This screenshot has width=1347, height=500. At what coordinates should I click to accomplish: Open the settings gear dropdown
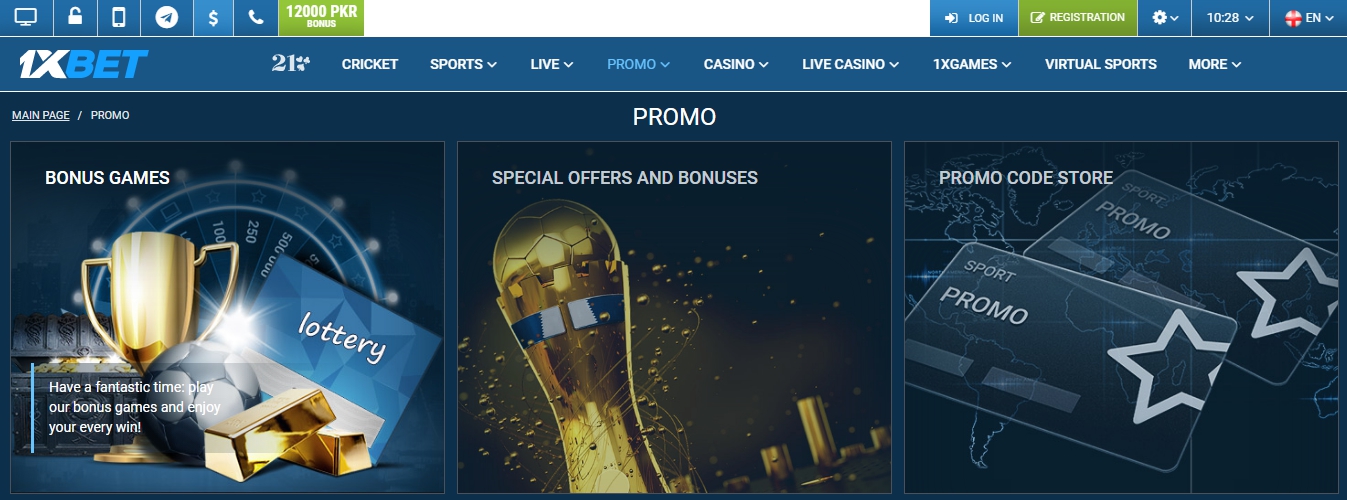click(x=1165, y=17)
